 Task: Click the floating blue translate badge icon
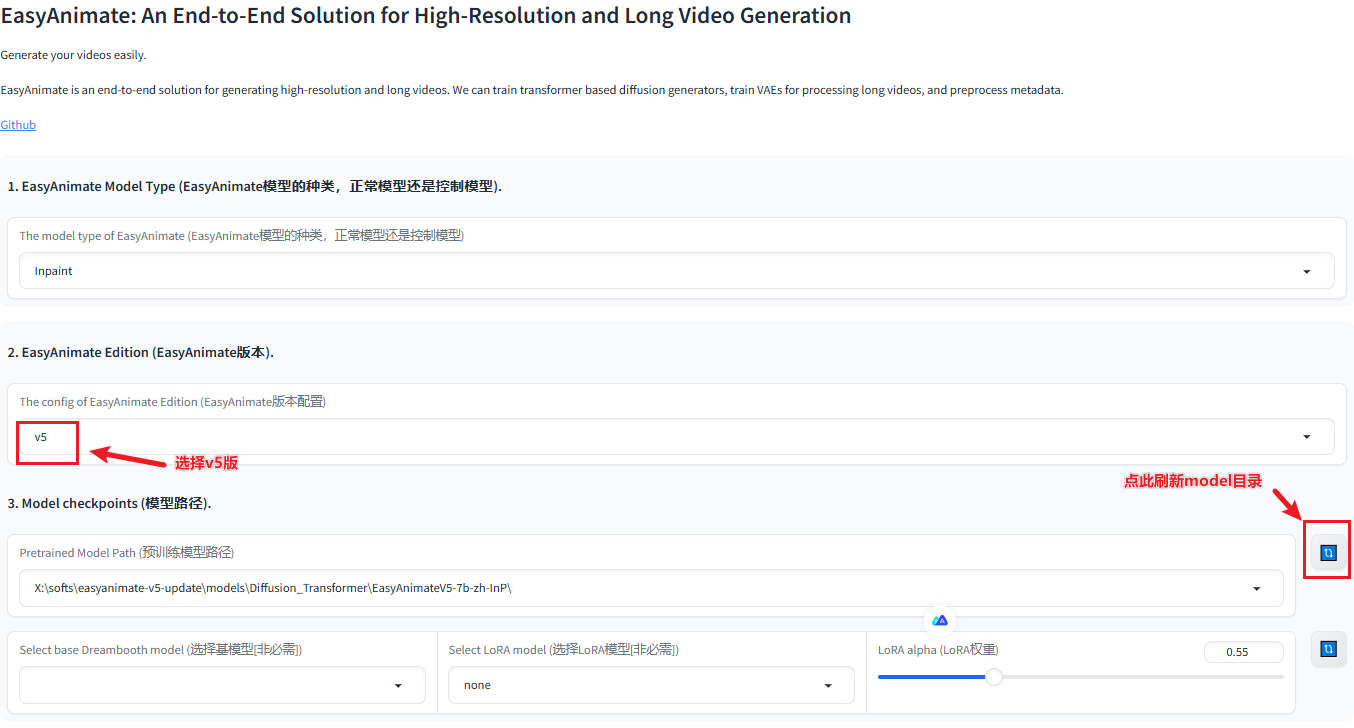[x=940, y=620]
